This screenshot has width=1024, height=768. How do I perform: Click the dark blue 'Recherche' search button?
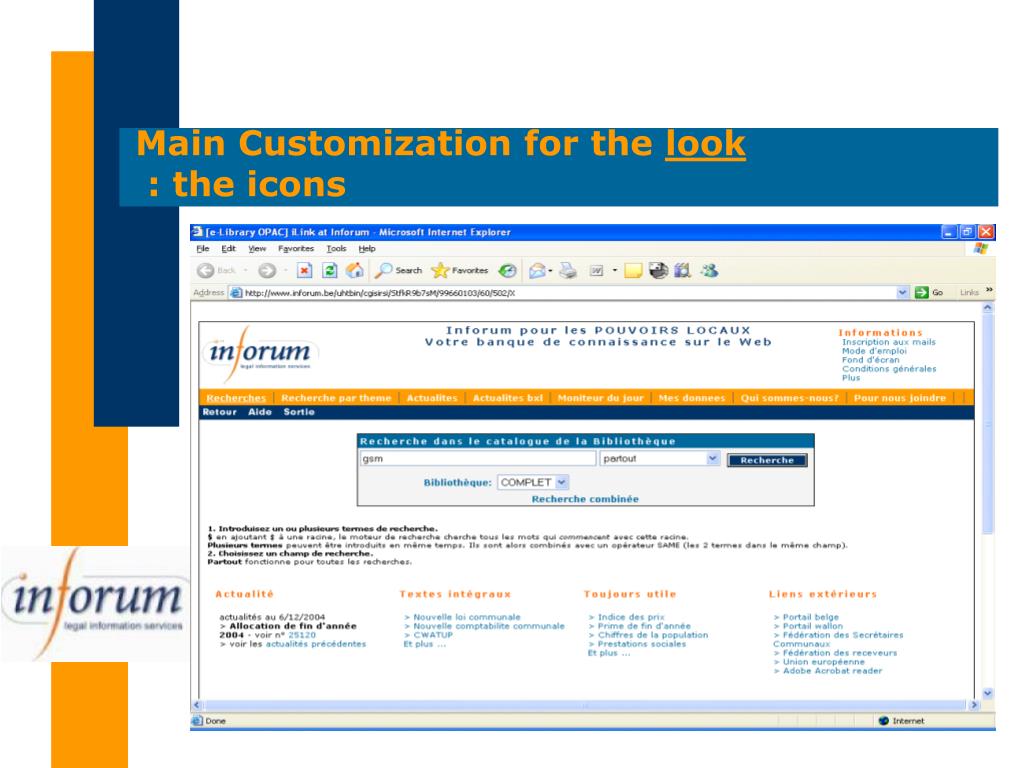click(x=767, y=460)
